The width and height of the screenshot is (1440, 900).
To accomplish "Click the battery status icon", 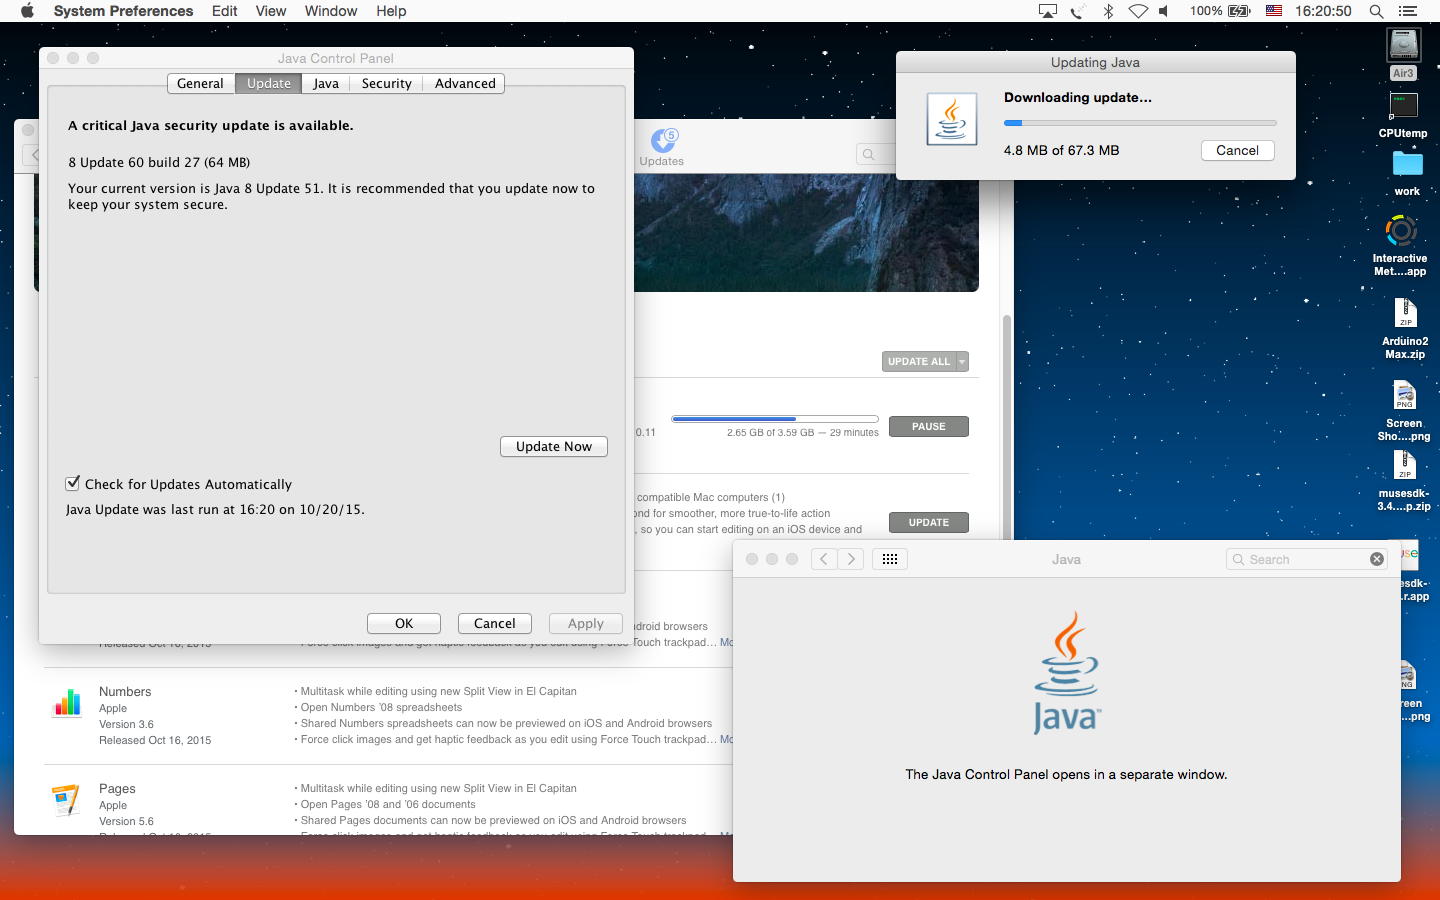I will [1240, 11].
